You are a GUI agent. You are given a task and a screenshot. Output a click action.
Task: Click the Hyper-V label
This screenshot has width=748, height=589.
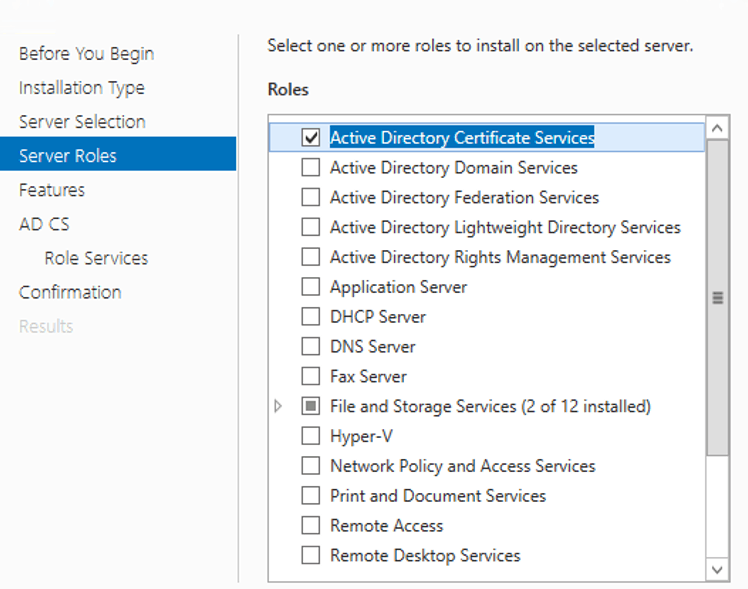(361, 436)
